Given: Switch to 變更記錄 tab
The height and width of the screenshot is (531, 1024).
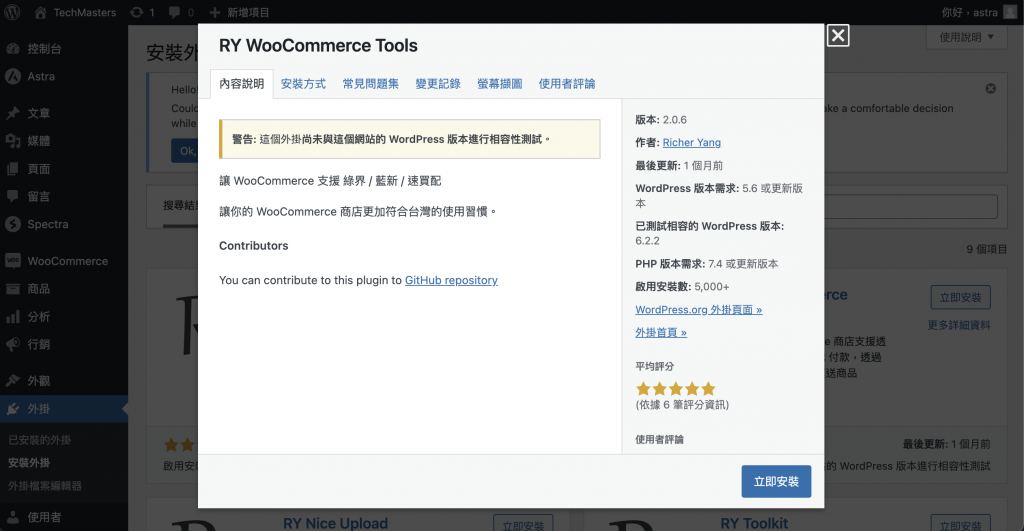Looking at the screenshot, I should coord(438,84).
